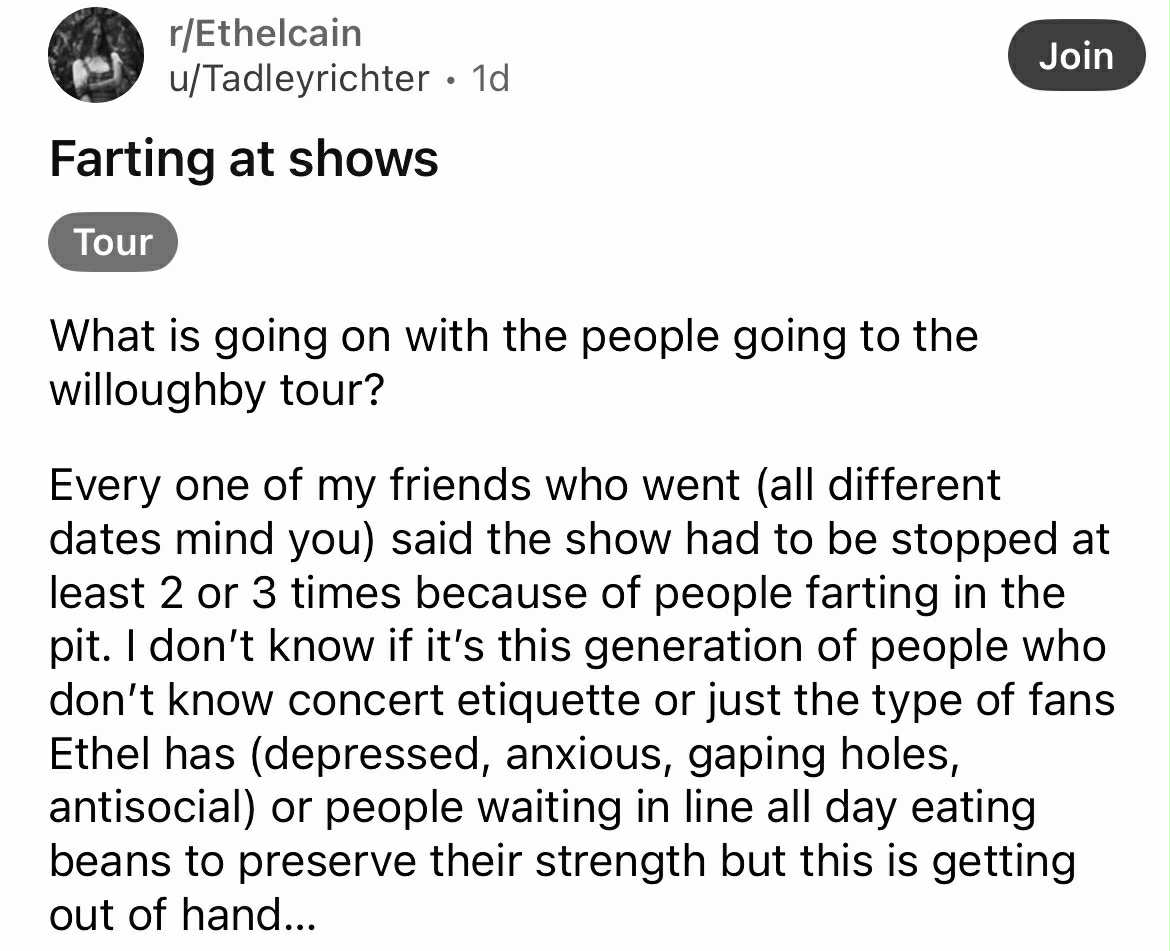View u/Tadleyrichter's user profile
1170x951 pixels.
[298, 77]
